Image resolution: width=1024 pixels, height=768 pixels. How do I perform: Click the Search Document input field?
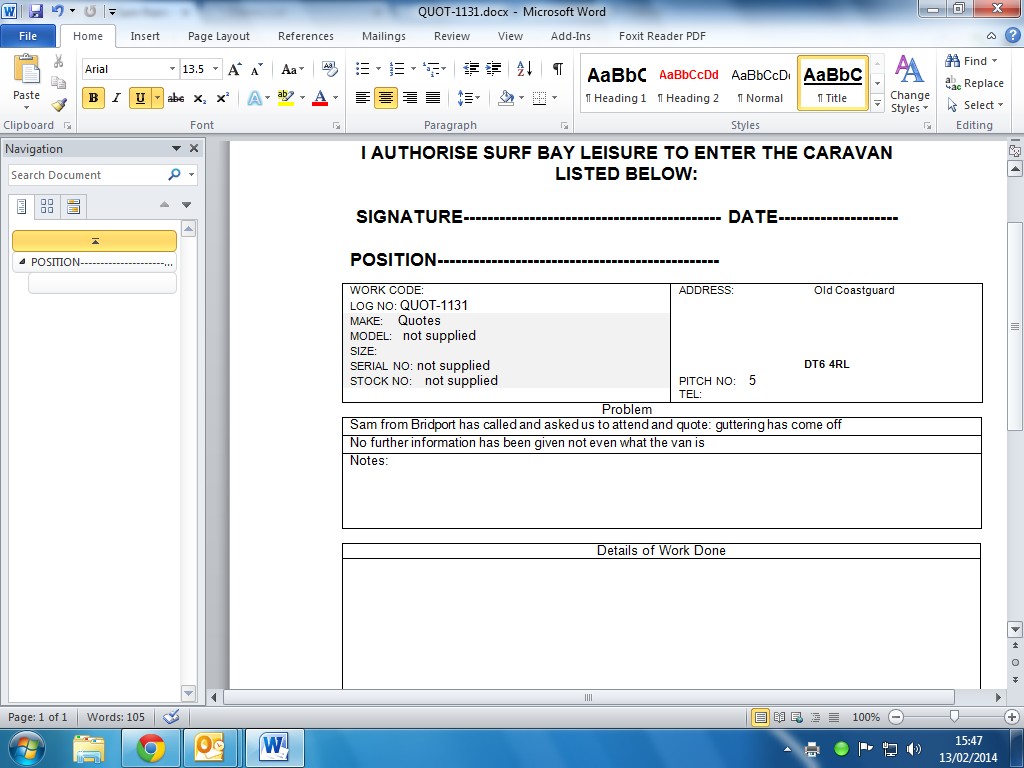click(87, 175)
